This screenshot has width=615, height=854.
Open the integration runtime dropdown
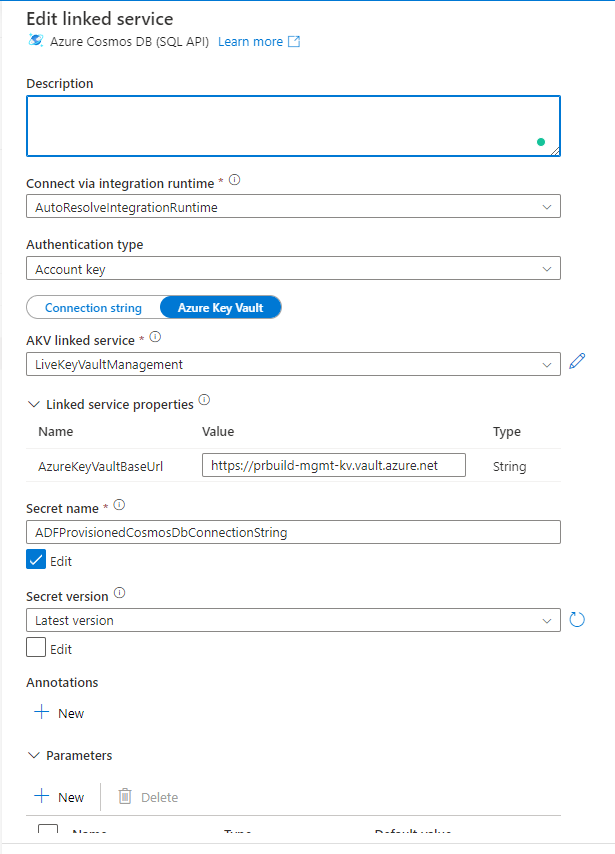tap(292, 207)
